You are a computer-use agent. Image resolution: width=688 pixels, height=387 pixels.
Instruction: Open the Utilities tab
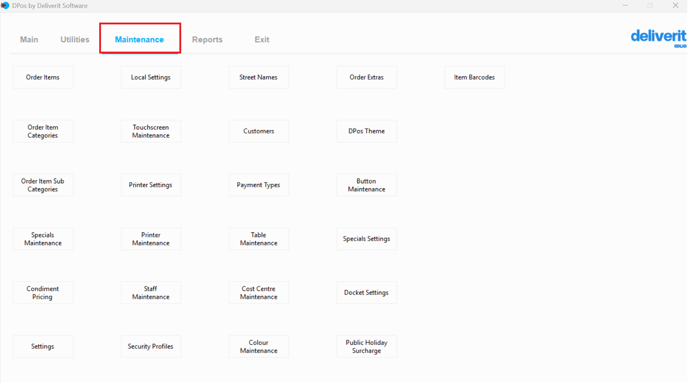point(75,39)
